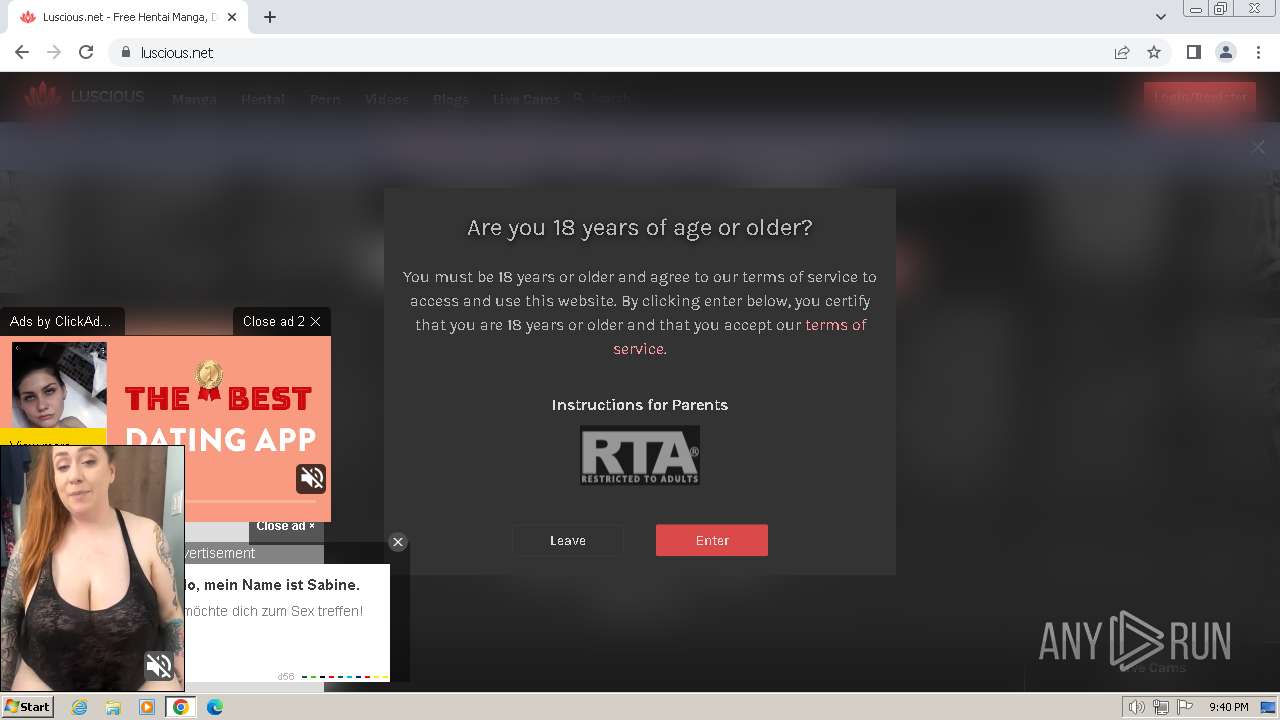Expand the tab search dropdown

[x=1161, y=17]
